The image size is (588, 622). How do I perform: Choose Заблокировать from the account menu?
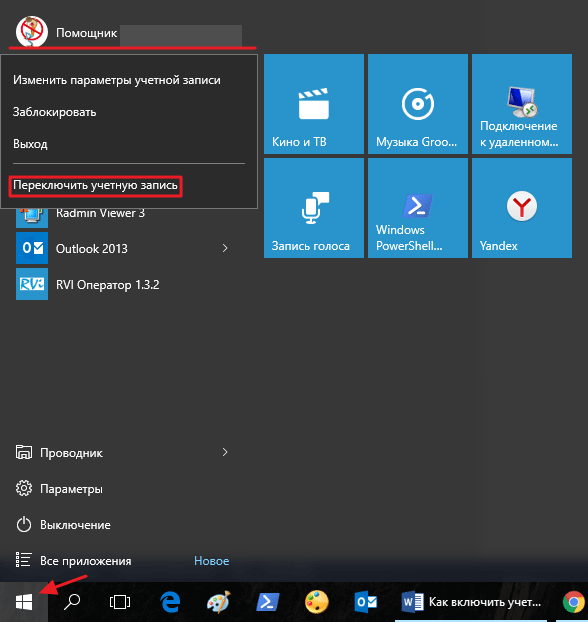[54, 112]
